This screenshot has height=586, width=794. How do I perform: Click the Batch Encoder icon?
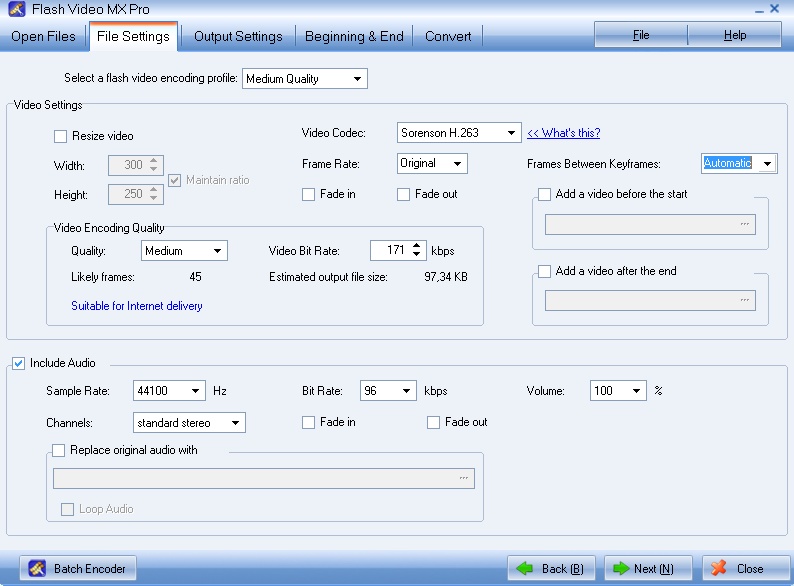[x=37, y=568]
